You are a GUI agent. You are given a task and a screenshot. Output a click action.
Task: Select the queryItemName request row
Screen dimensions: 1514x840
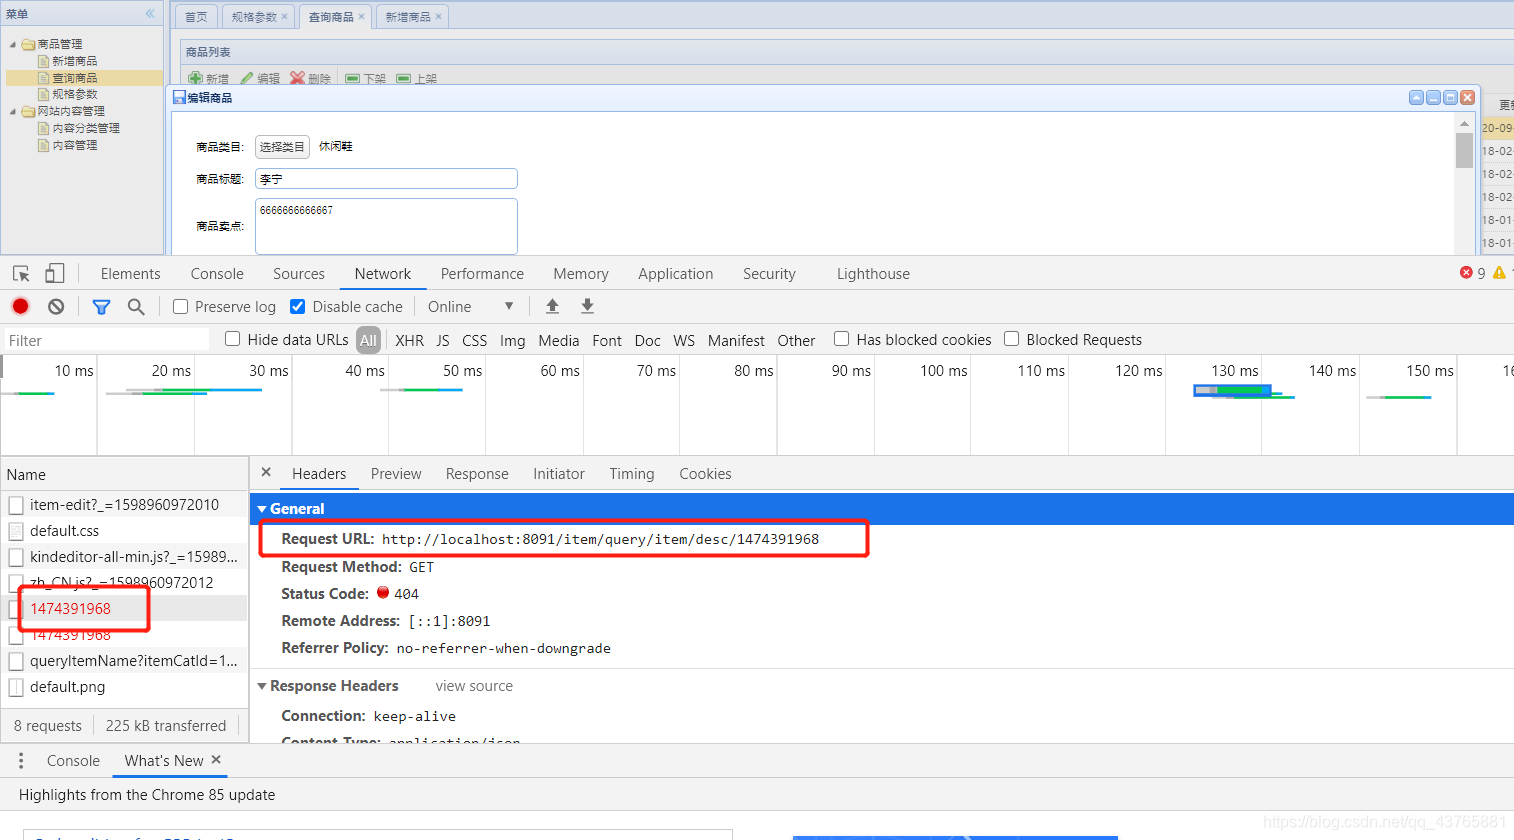click(x=124, y=661)
